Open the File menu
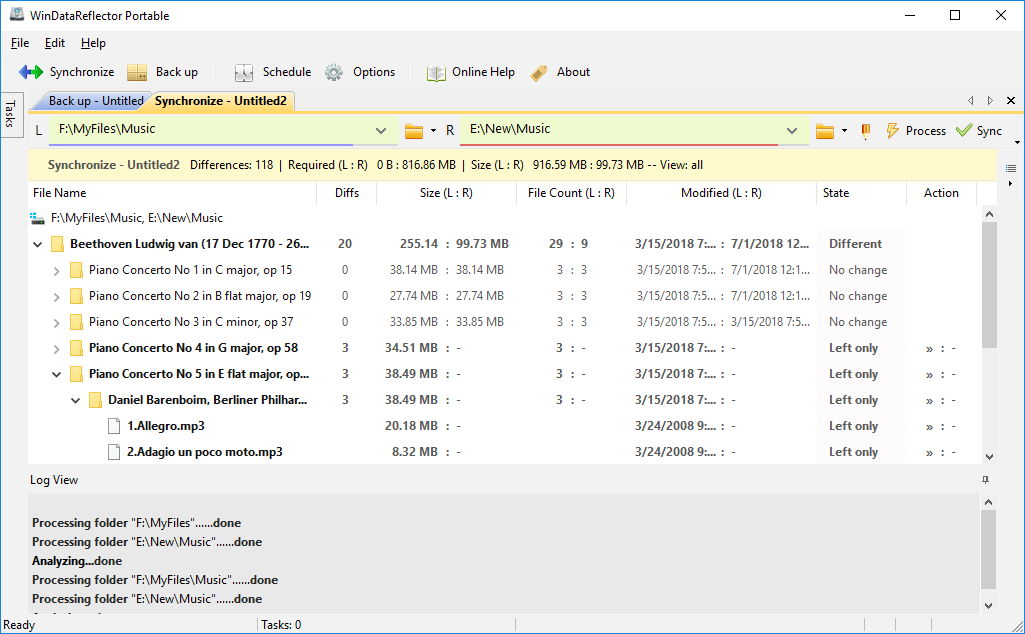This screenshot has height=634, width=1025. tap(20, 43)
